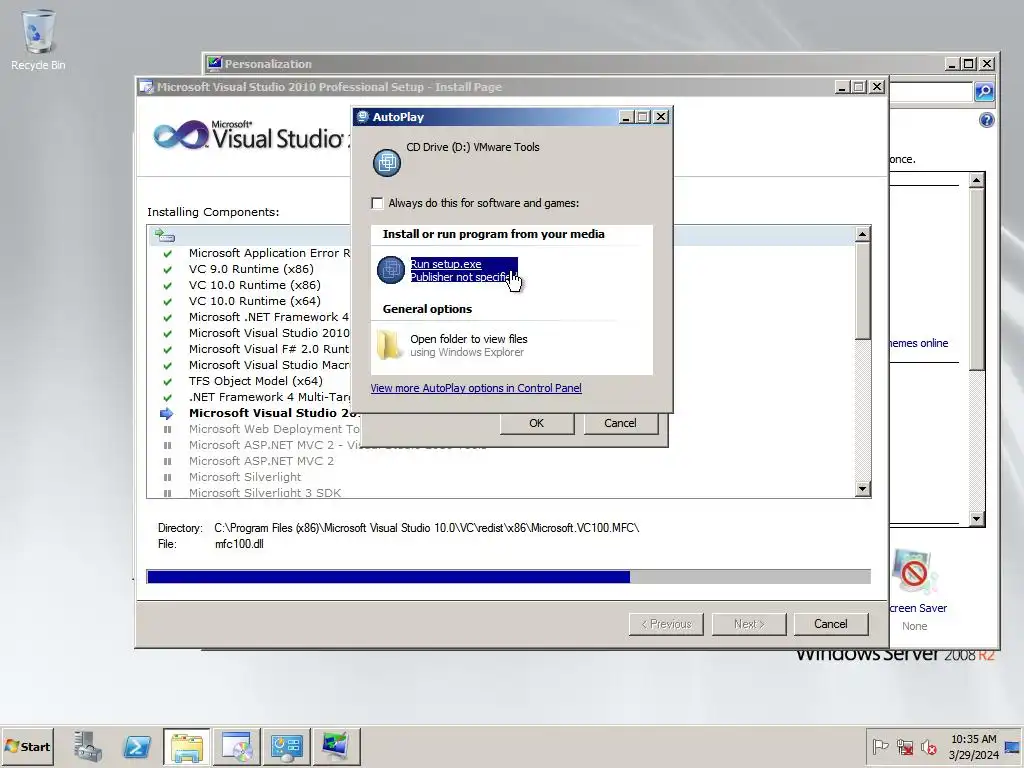This screenshot has width=1024, height=768.
Task: Click OK in the dialog behind AutoPlay
Action: (x=536, y=423)
